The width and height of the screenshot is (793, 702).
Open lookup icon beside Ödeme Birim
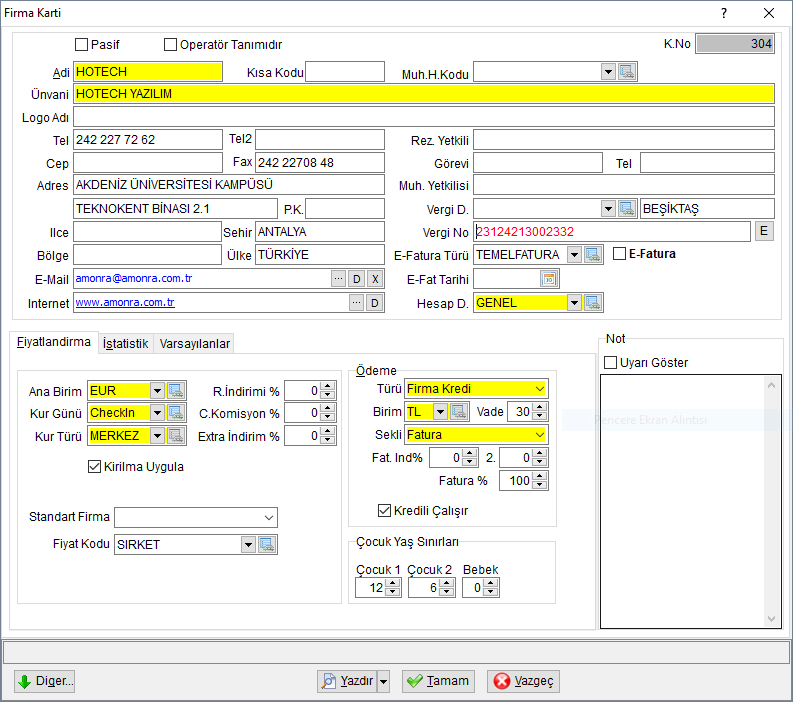(459, 412)
